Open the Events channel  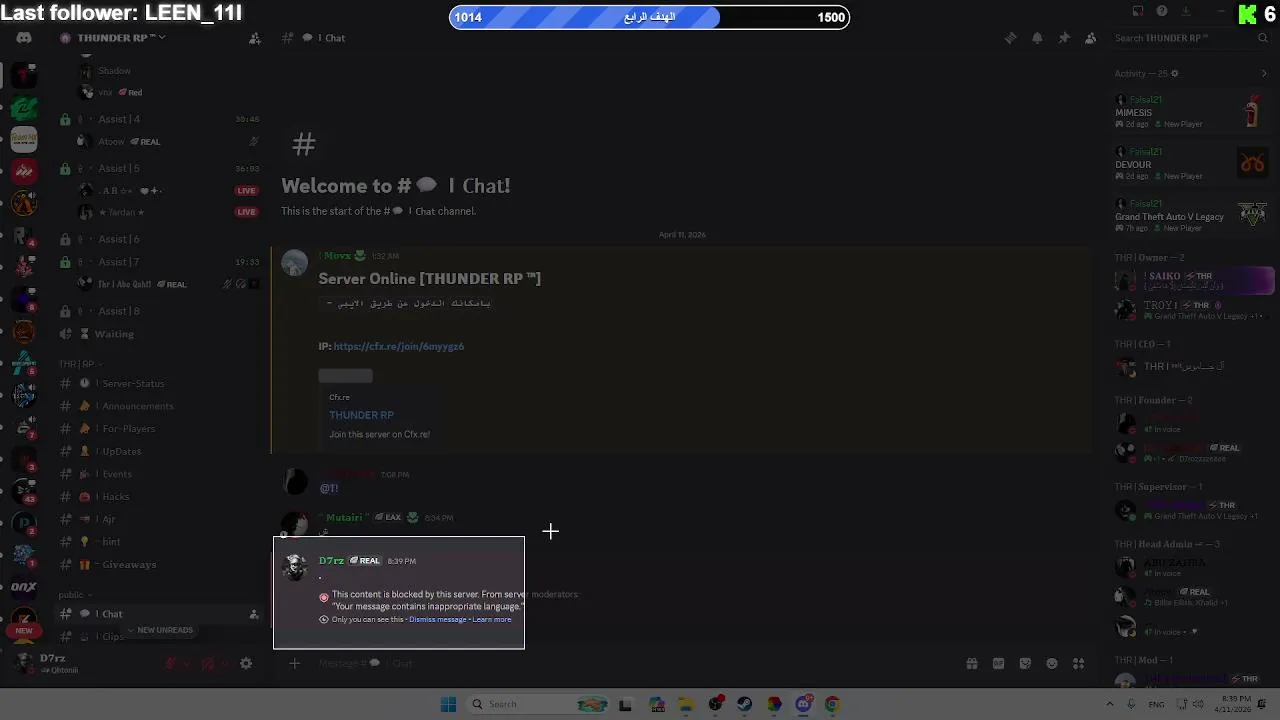(160, 474)
